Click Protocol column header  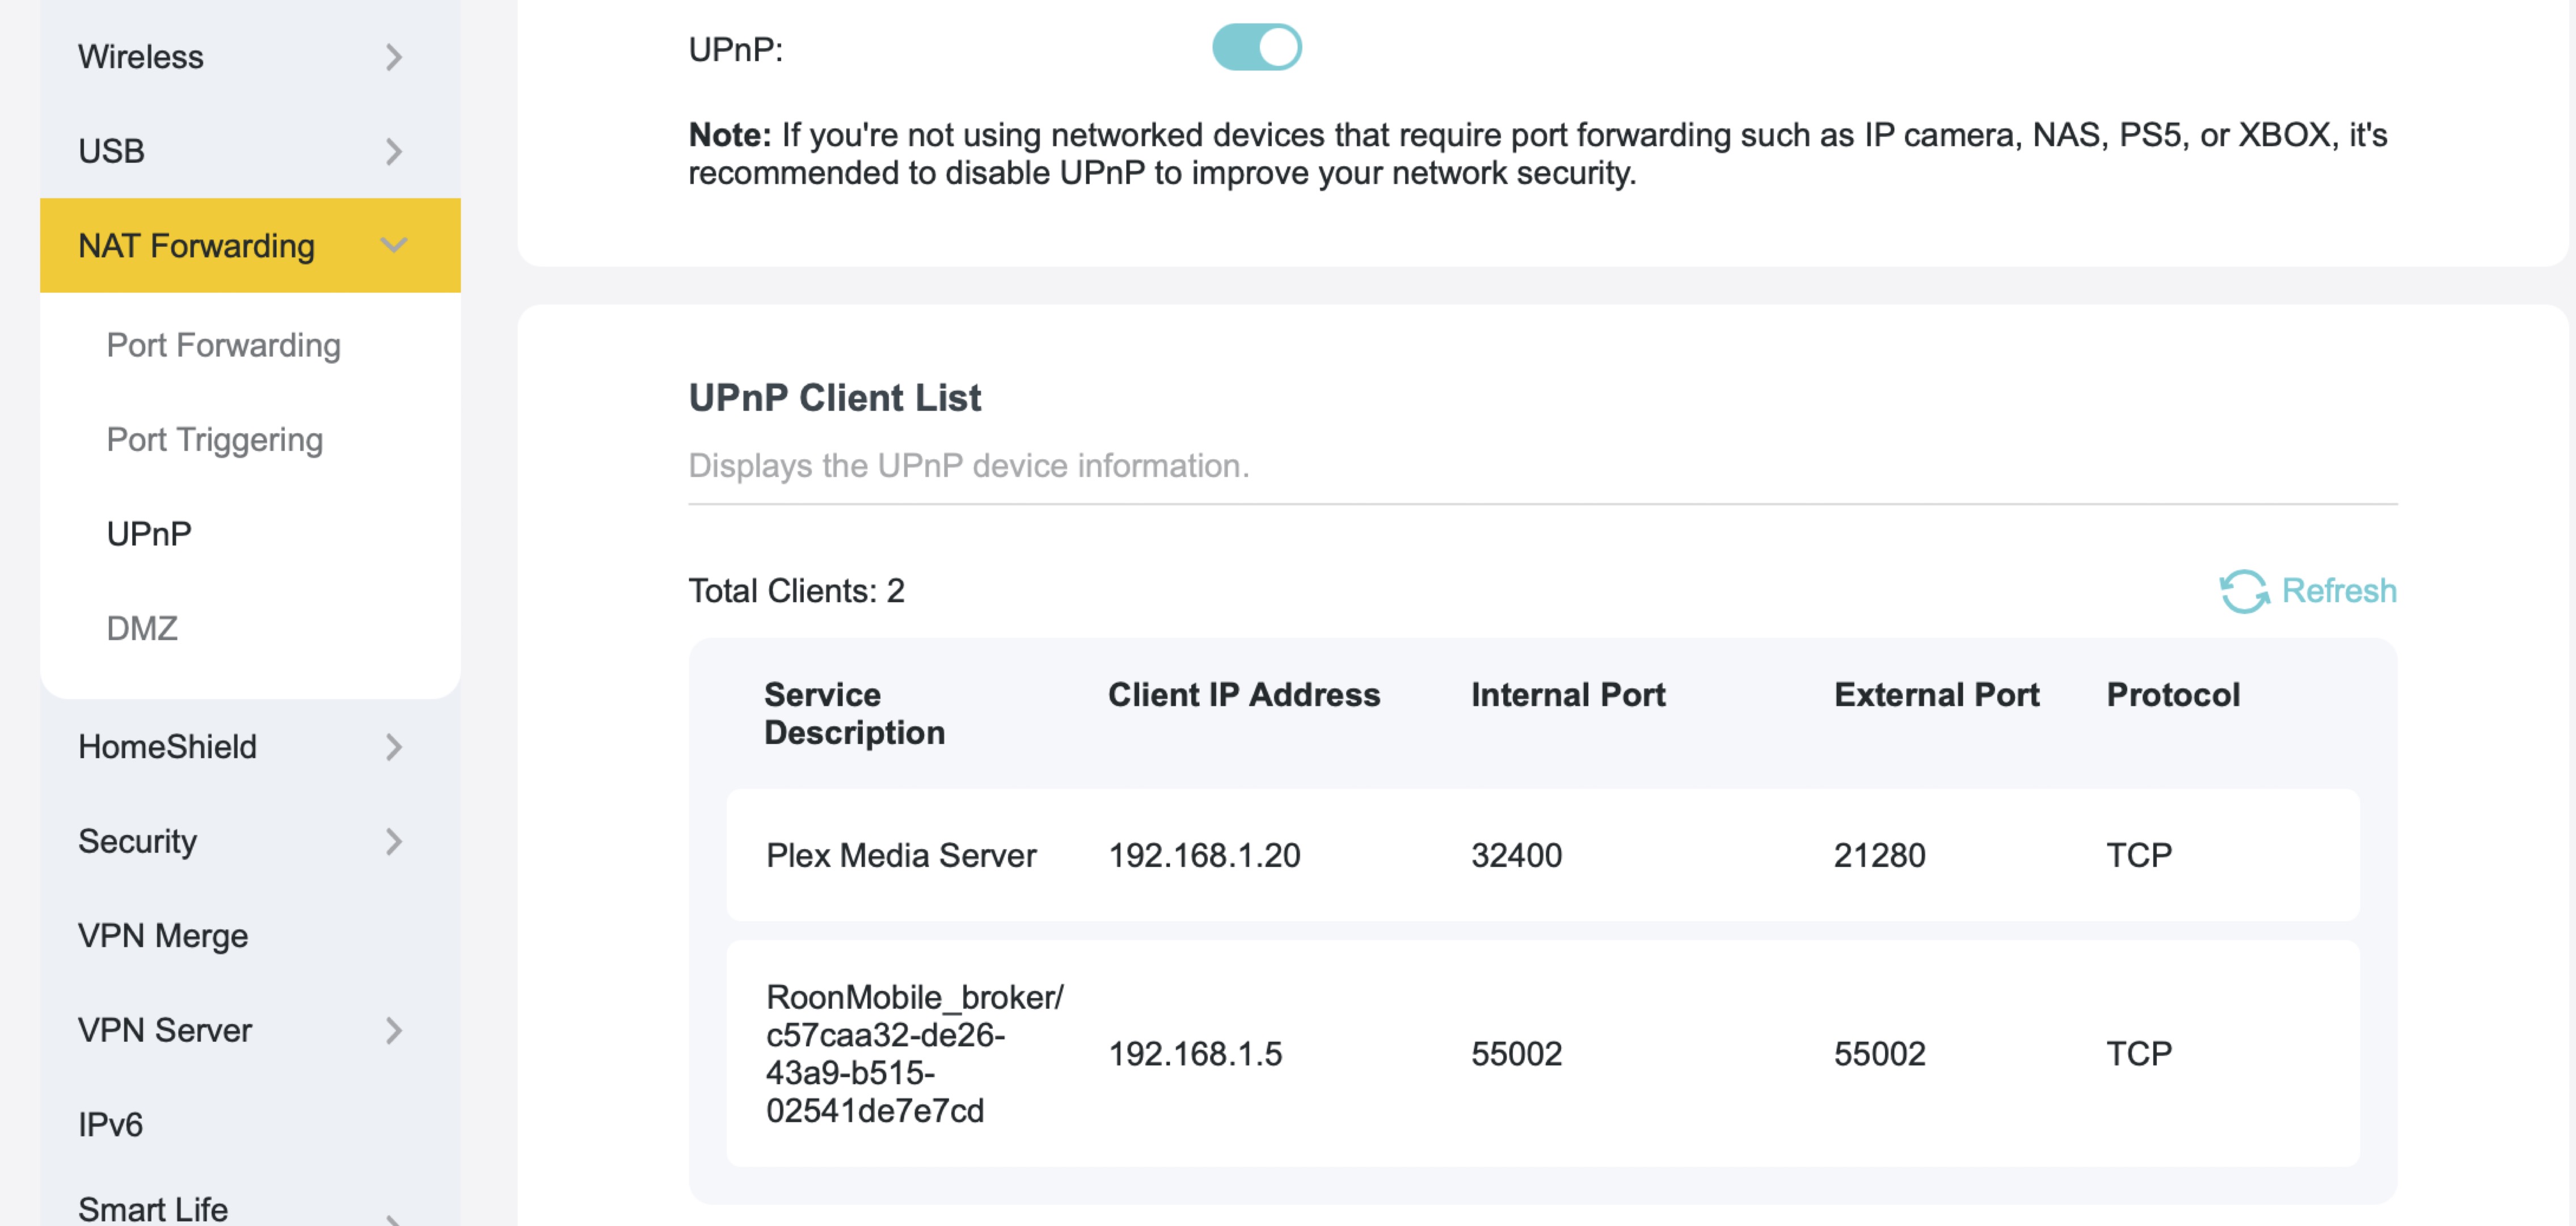(x=2173, y=694)
